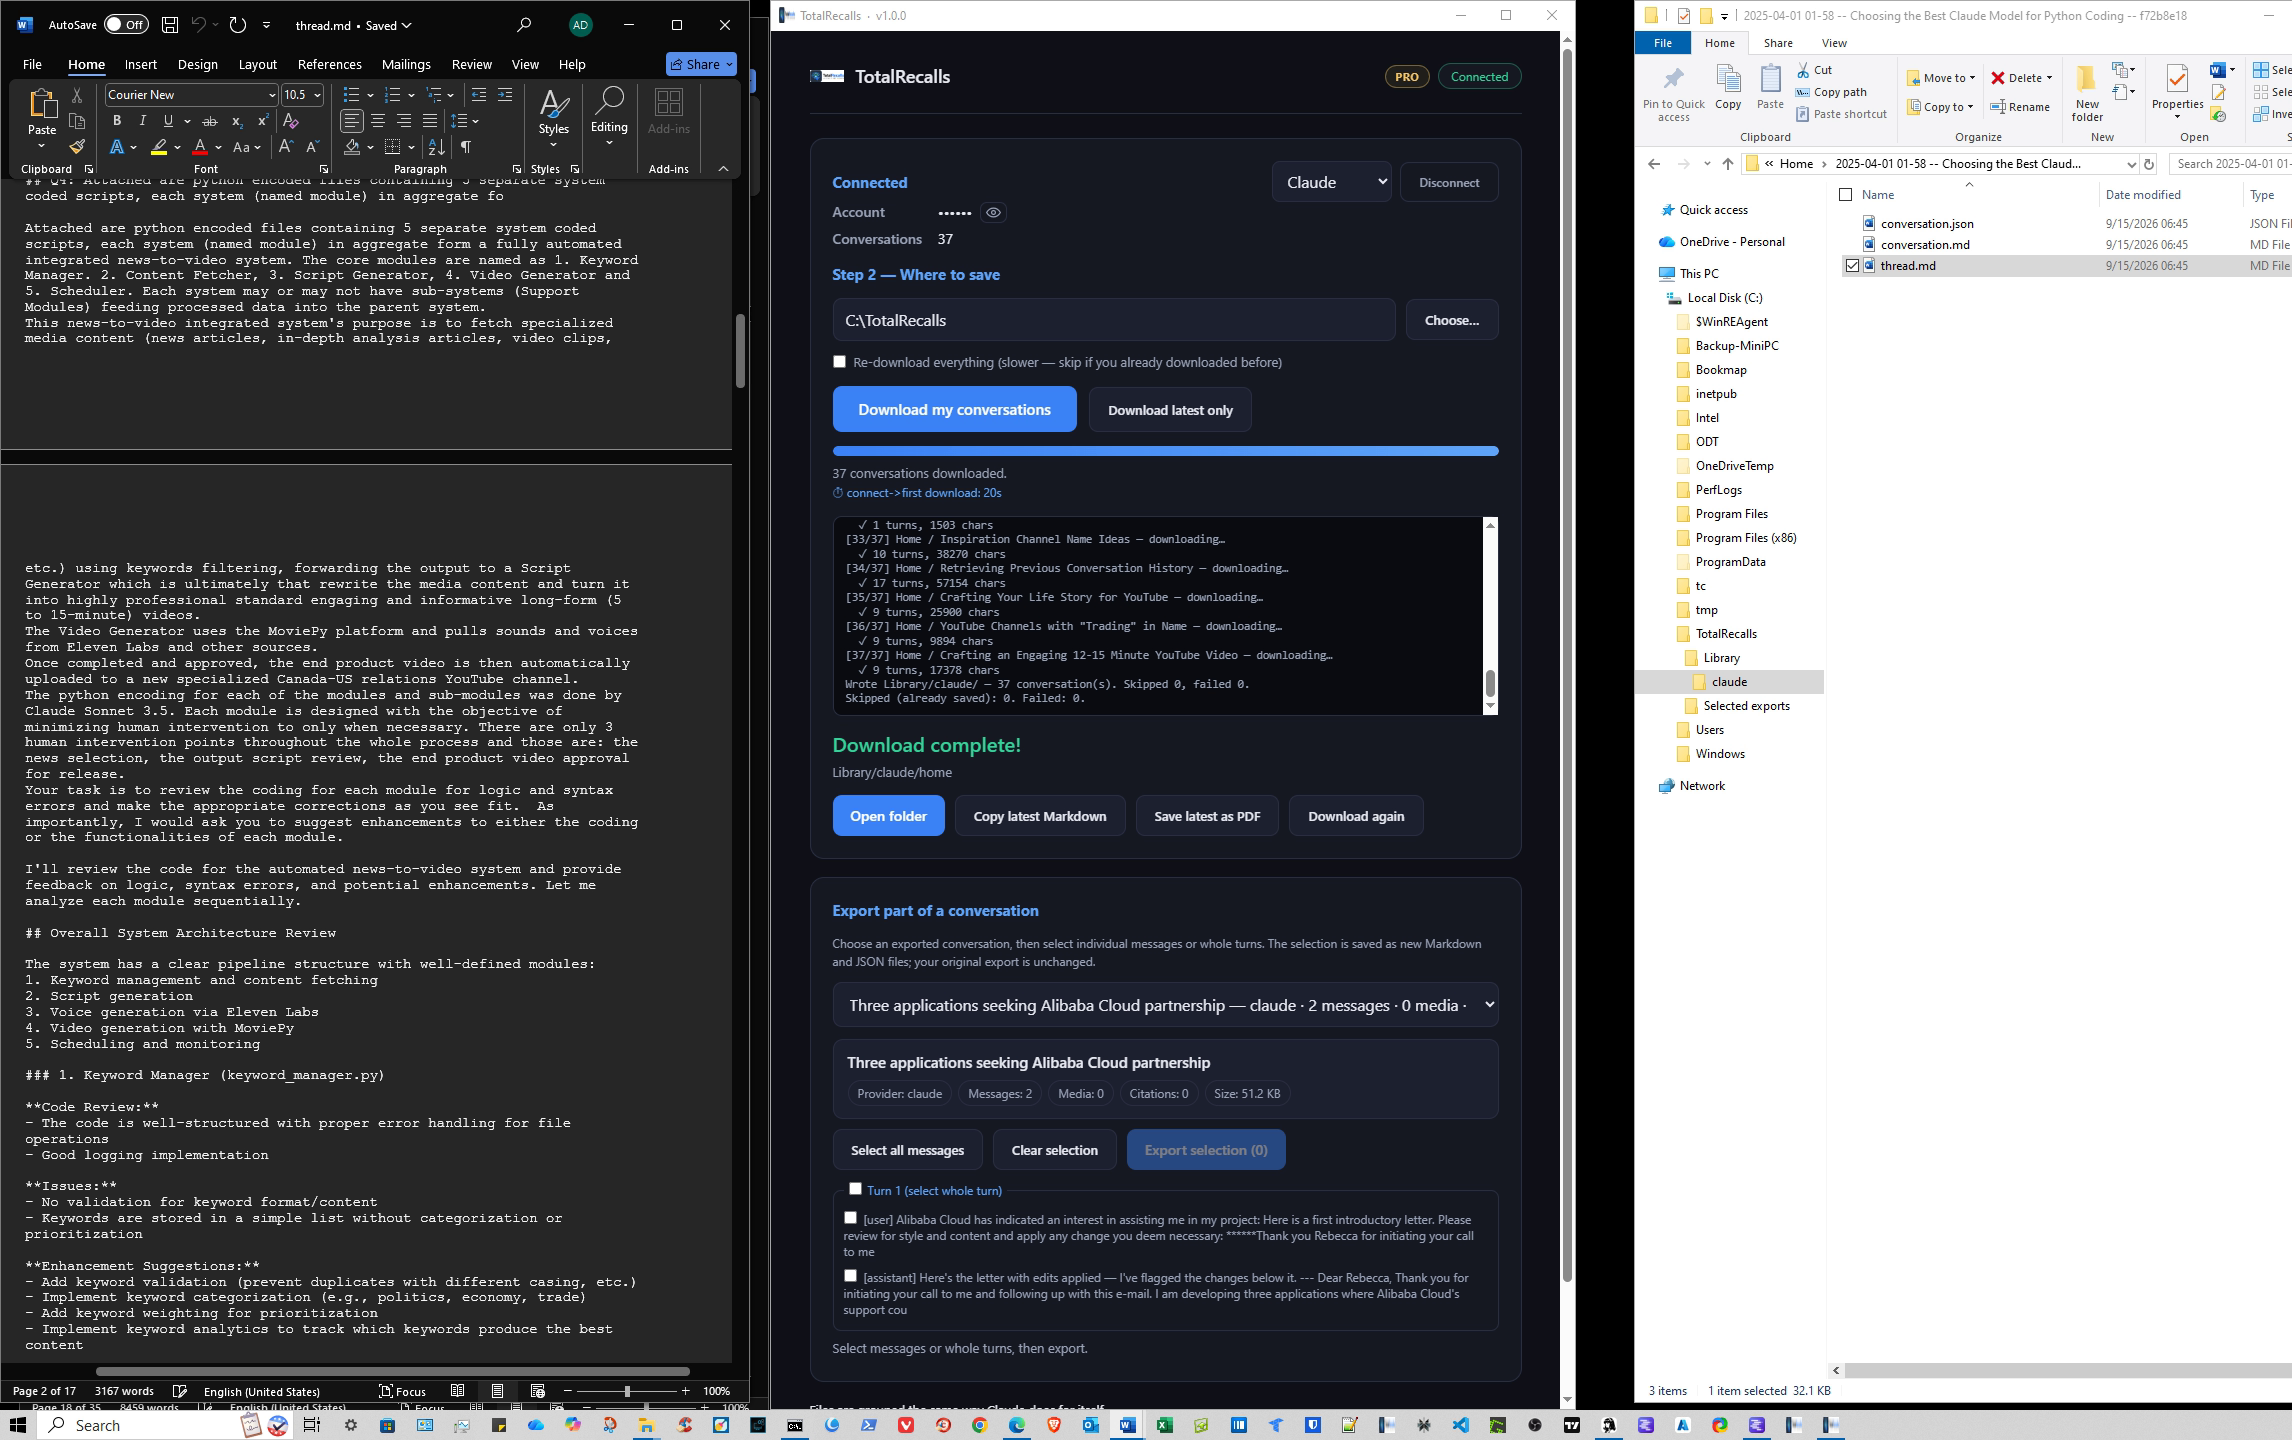Click Copy latest Markdown button
This screenshot has height=1440, width=2292.
pyautogui.click(x=1040, y=816)
